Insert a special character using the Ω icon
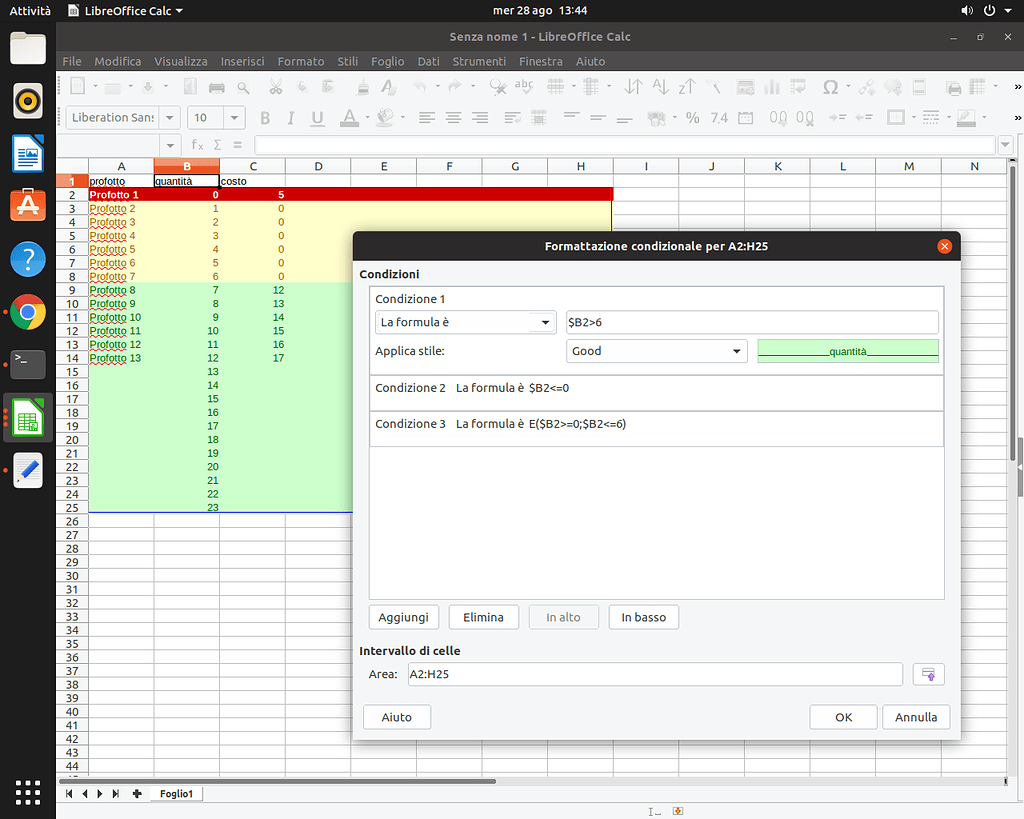 click(830, 87)
